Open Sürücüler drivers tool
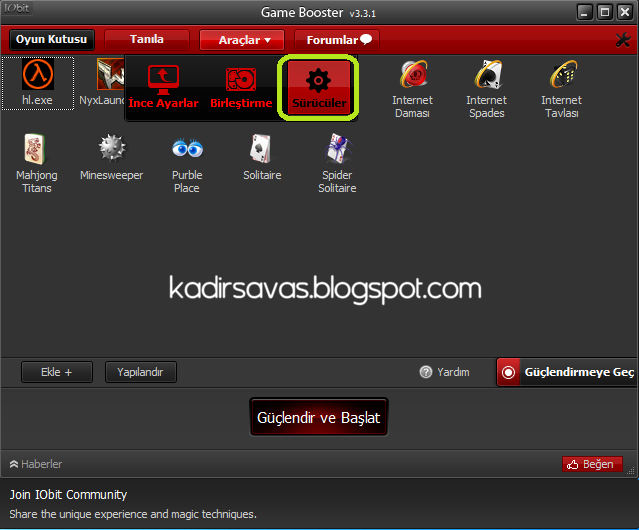The width and height of the screenshot is (639, 530). tap(319, 88)
